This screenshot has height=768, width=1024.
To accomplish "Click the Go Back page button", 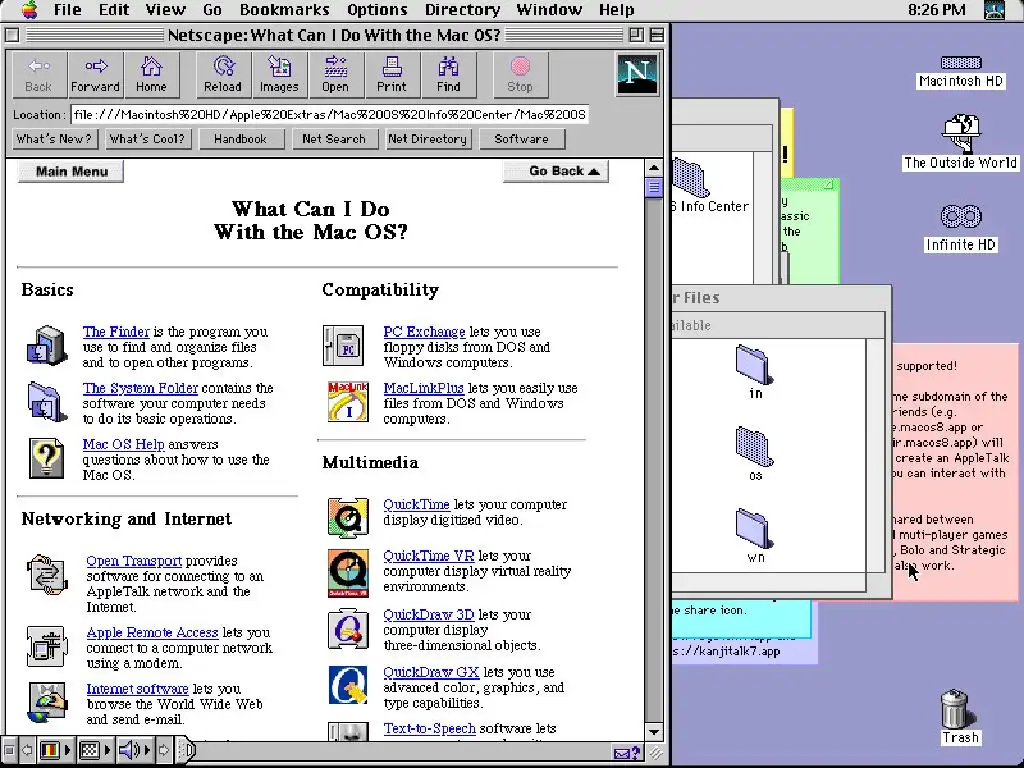I will pos(556,171).
